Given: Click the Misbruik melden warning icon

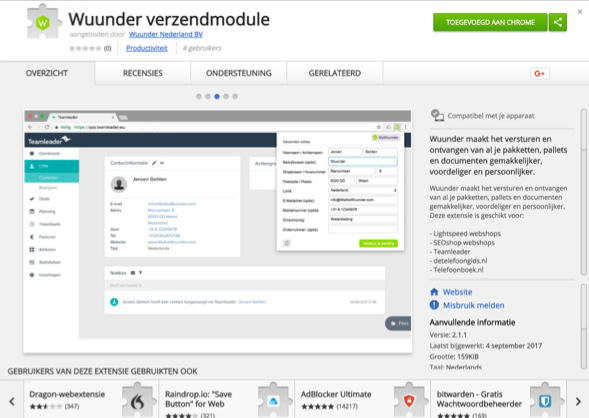Looking at the screenshot, I should [434, 305].
